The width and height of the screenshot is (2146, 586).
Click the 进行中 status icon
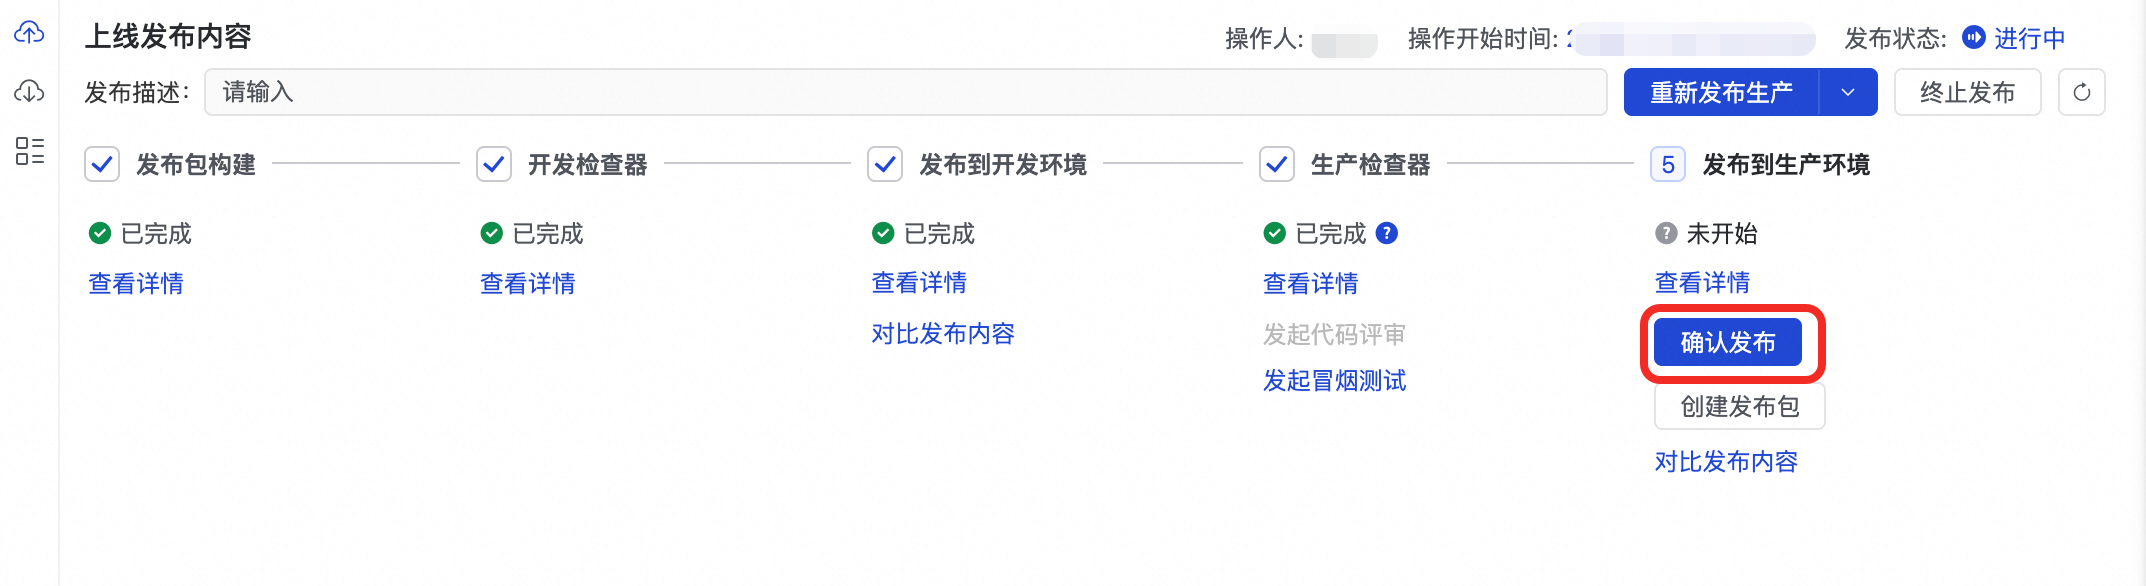pos(1973,38)
